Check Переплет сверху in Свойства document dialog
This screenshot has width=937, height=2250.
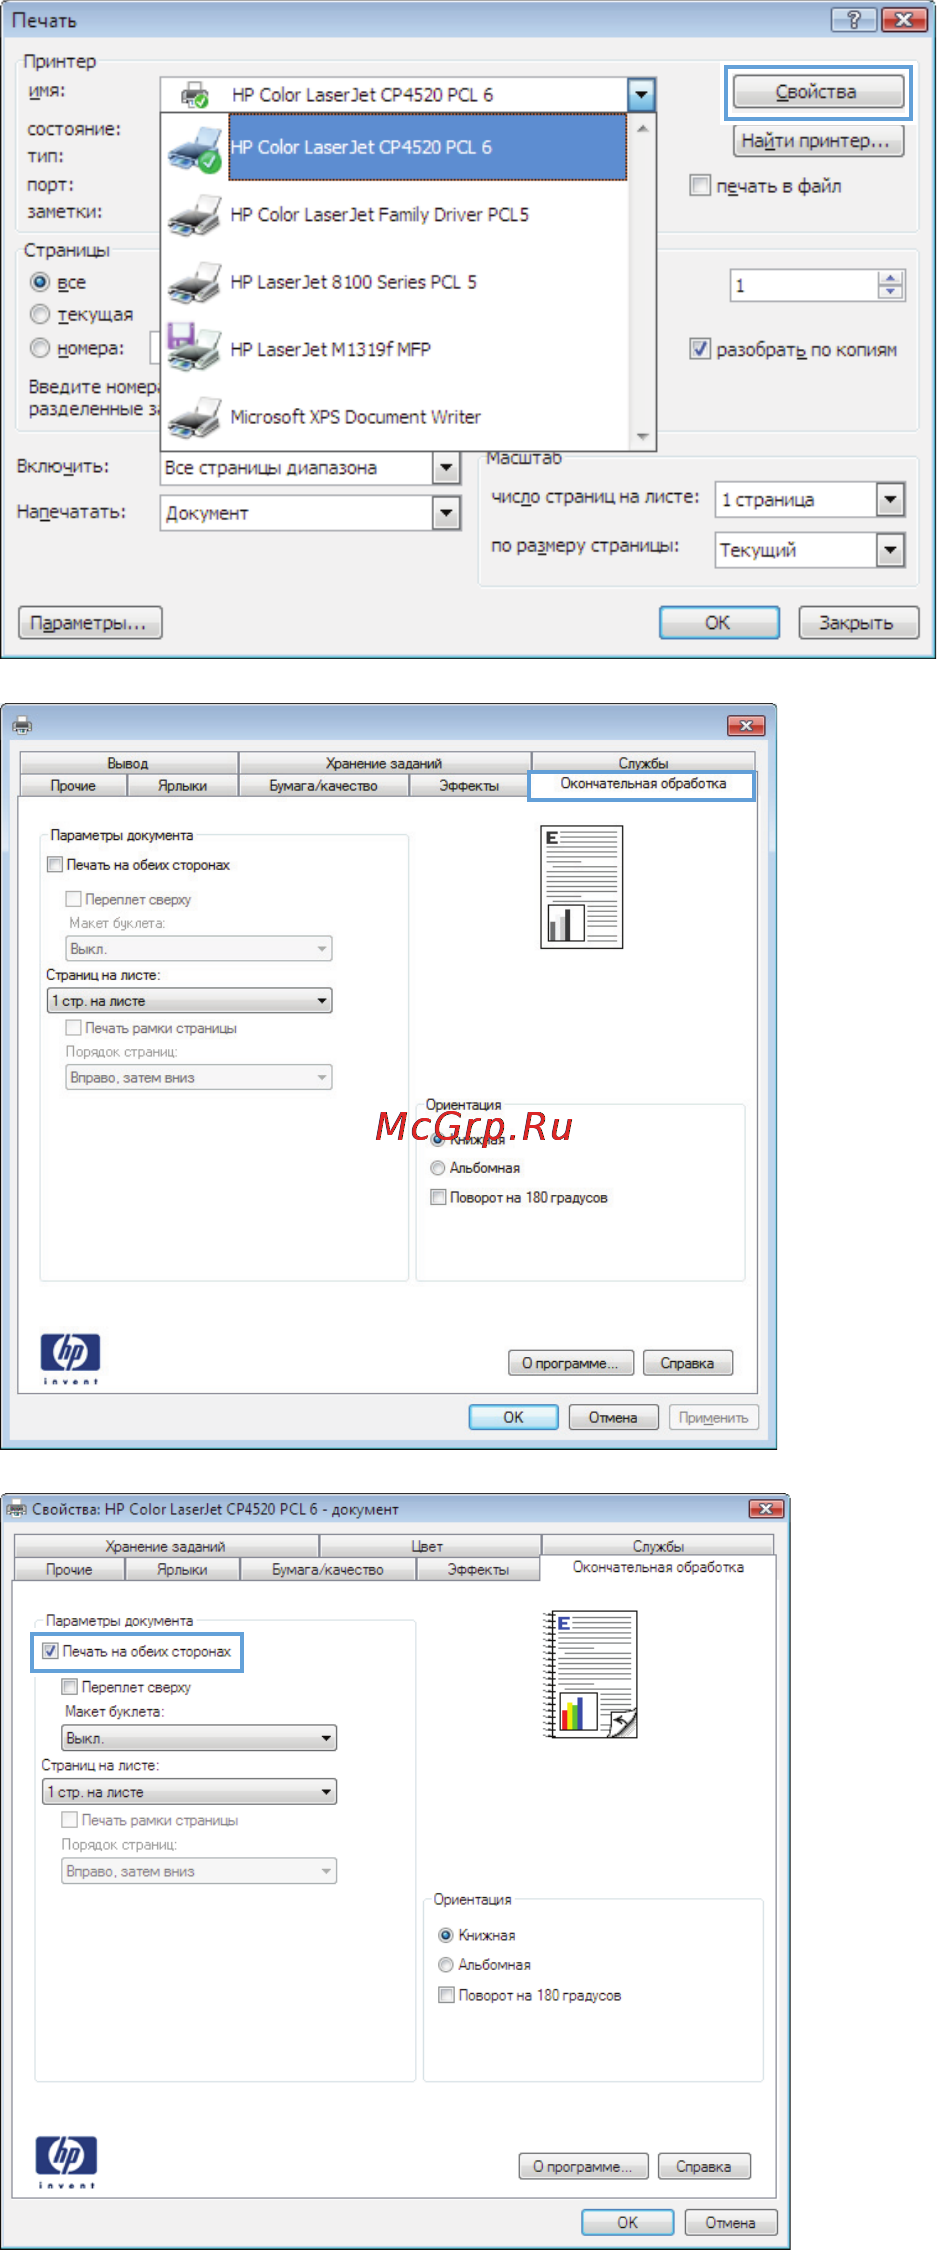70,1687
